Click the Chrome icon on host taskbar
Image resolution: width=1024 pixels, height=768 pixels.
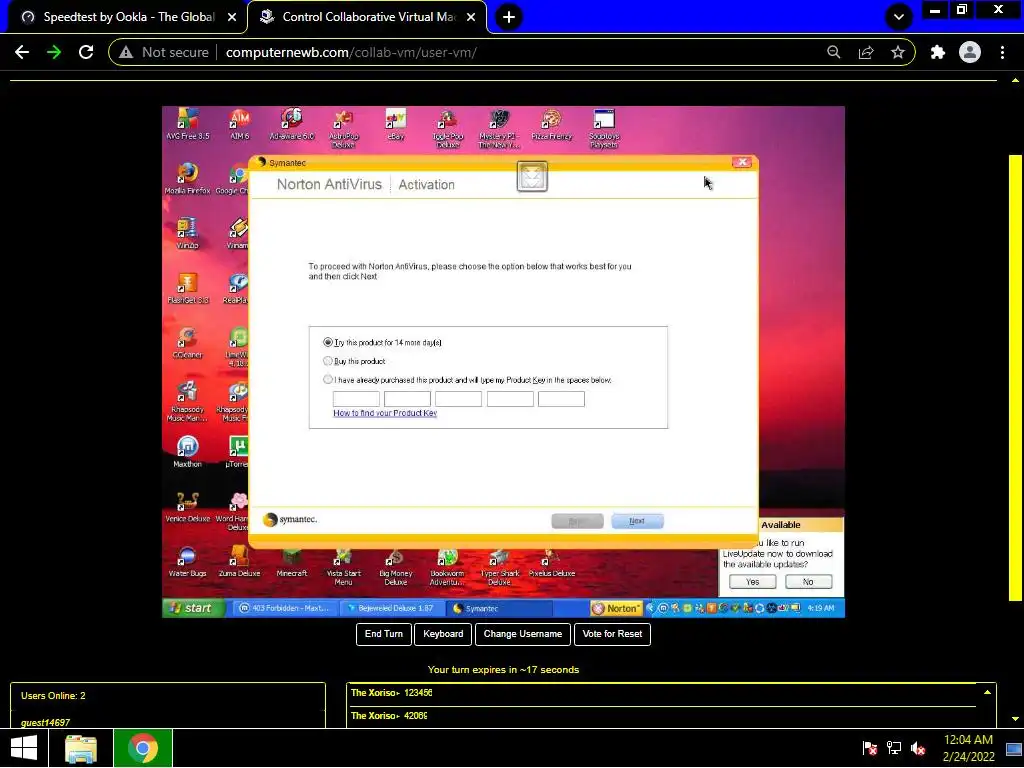(143, 748)
